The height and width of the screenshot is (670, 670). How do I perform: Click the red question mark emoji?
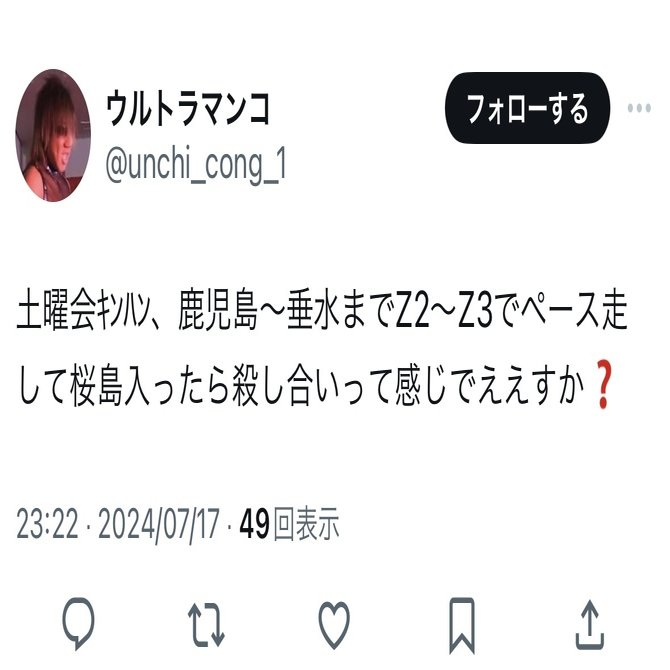[603, 384]
